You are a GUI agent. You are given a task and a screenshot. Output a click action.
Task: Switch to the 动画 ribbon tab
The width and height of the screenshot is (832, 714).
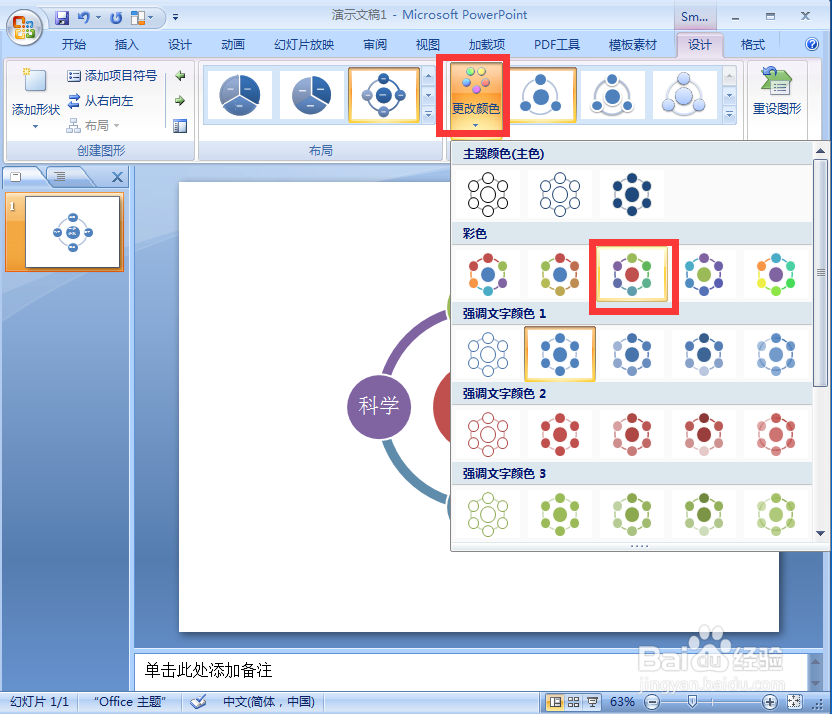click(x=233, y=45)
